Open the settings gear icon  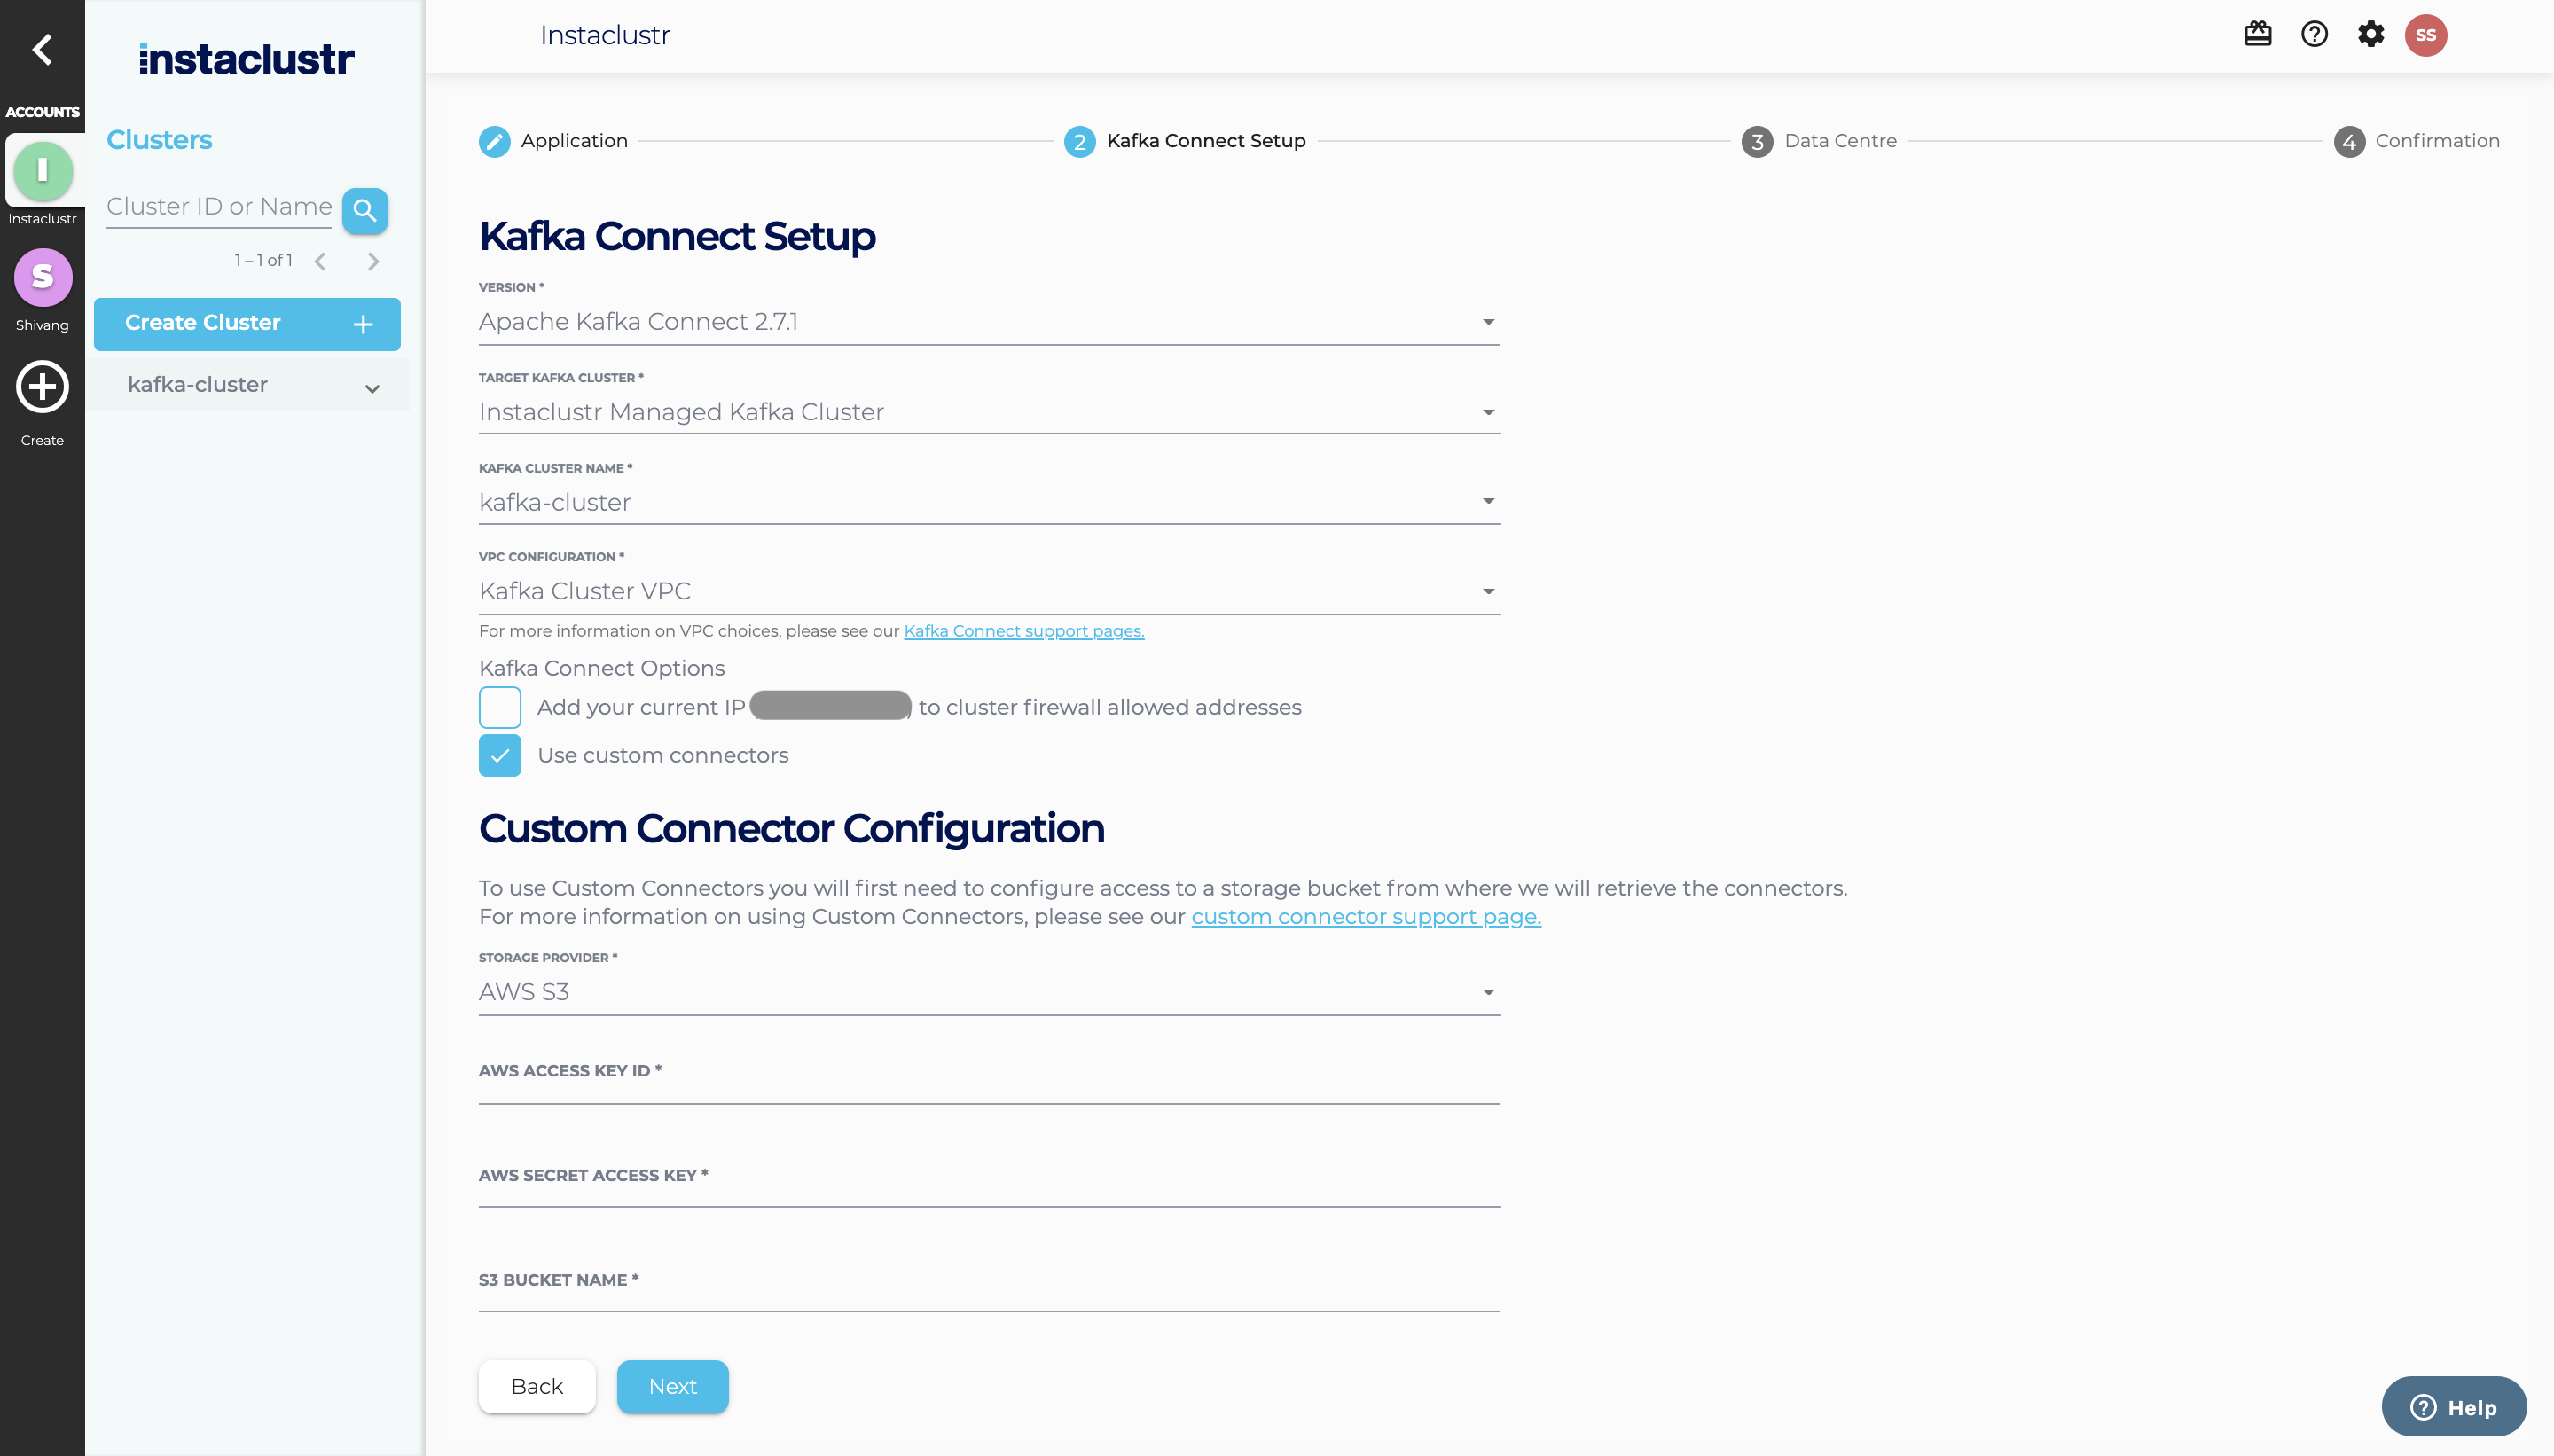(x=2370, y=35)
